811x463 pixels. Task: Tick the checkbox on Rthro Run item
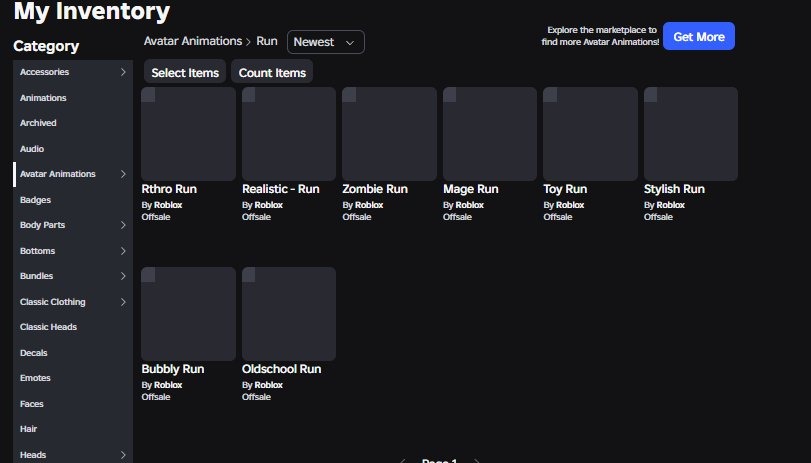tap(148, 95)
